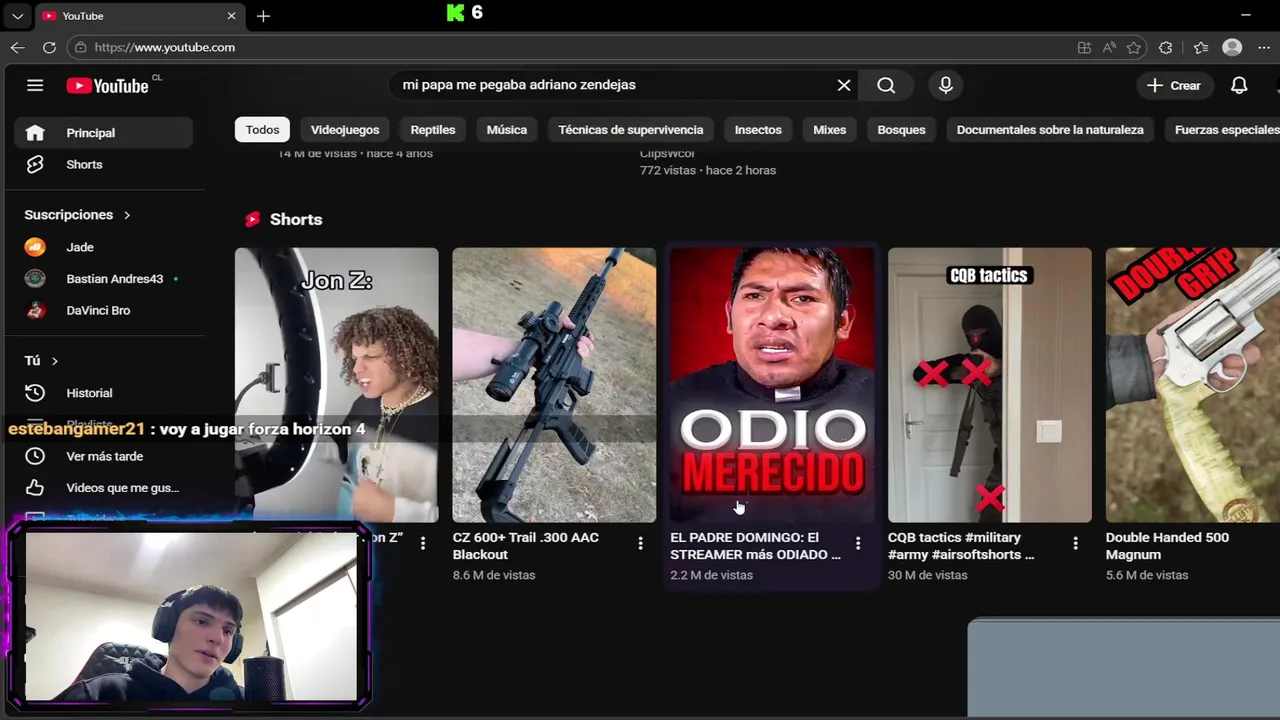1280x720 pixels.
Task: Open the browser profile avatar
Action: tap(1232, 47)
